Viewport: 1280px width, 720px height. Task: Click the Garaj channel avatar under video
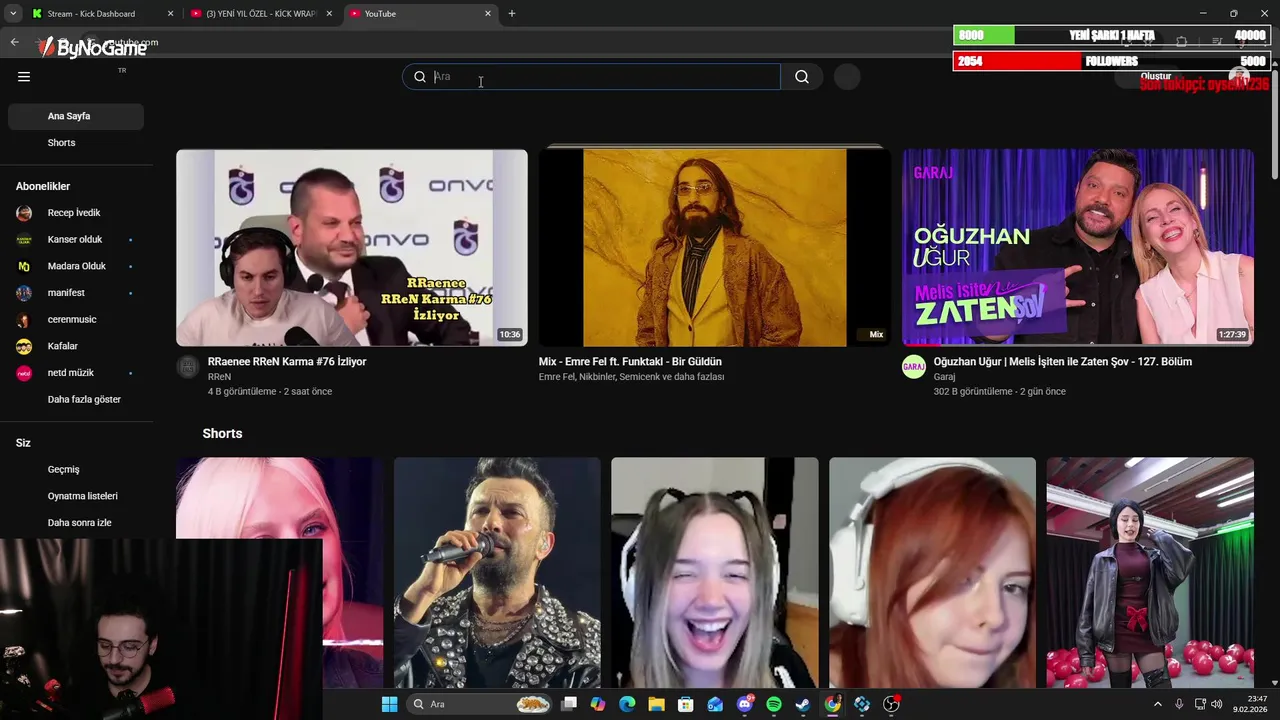(x=914, y=367)
